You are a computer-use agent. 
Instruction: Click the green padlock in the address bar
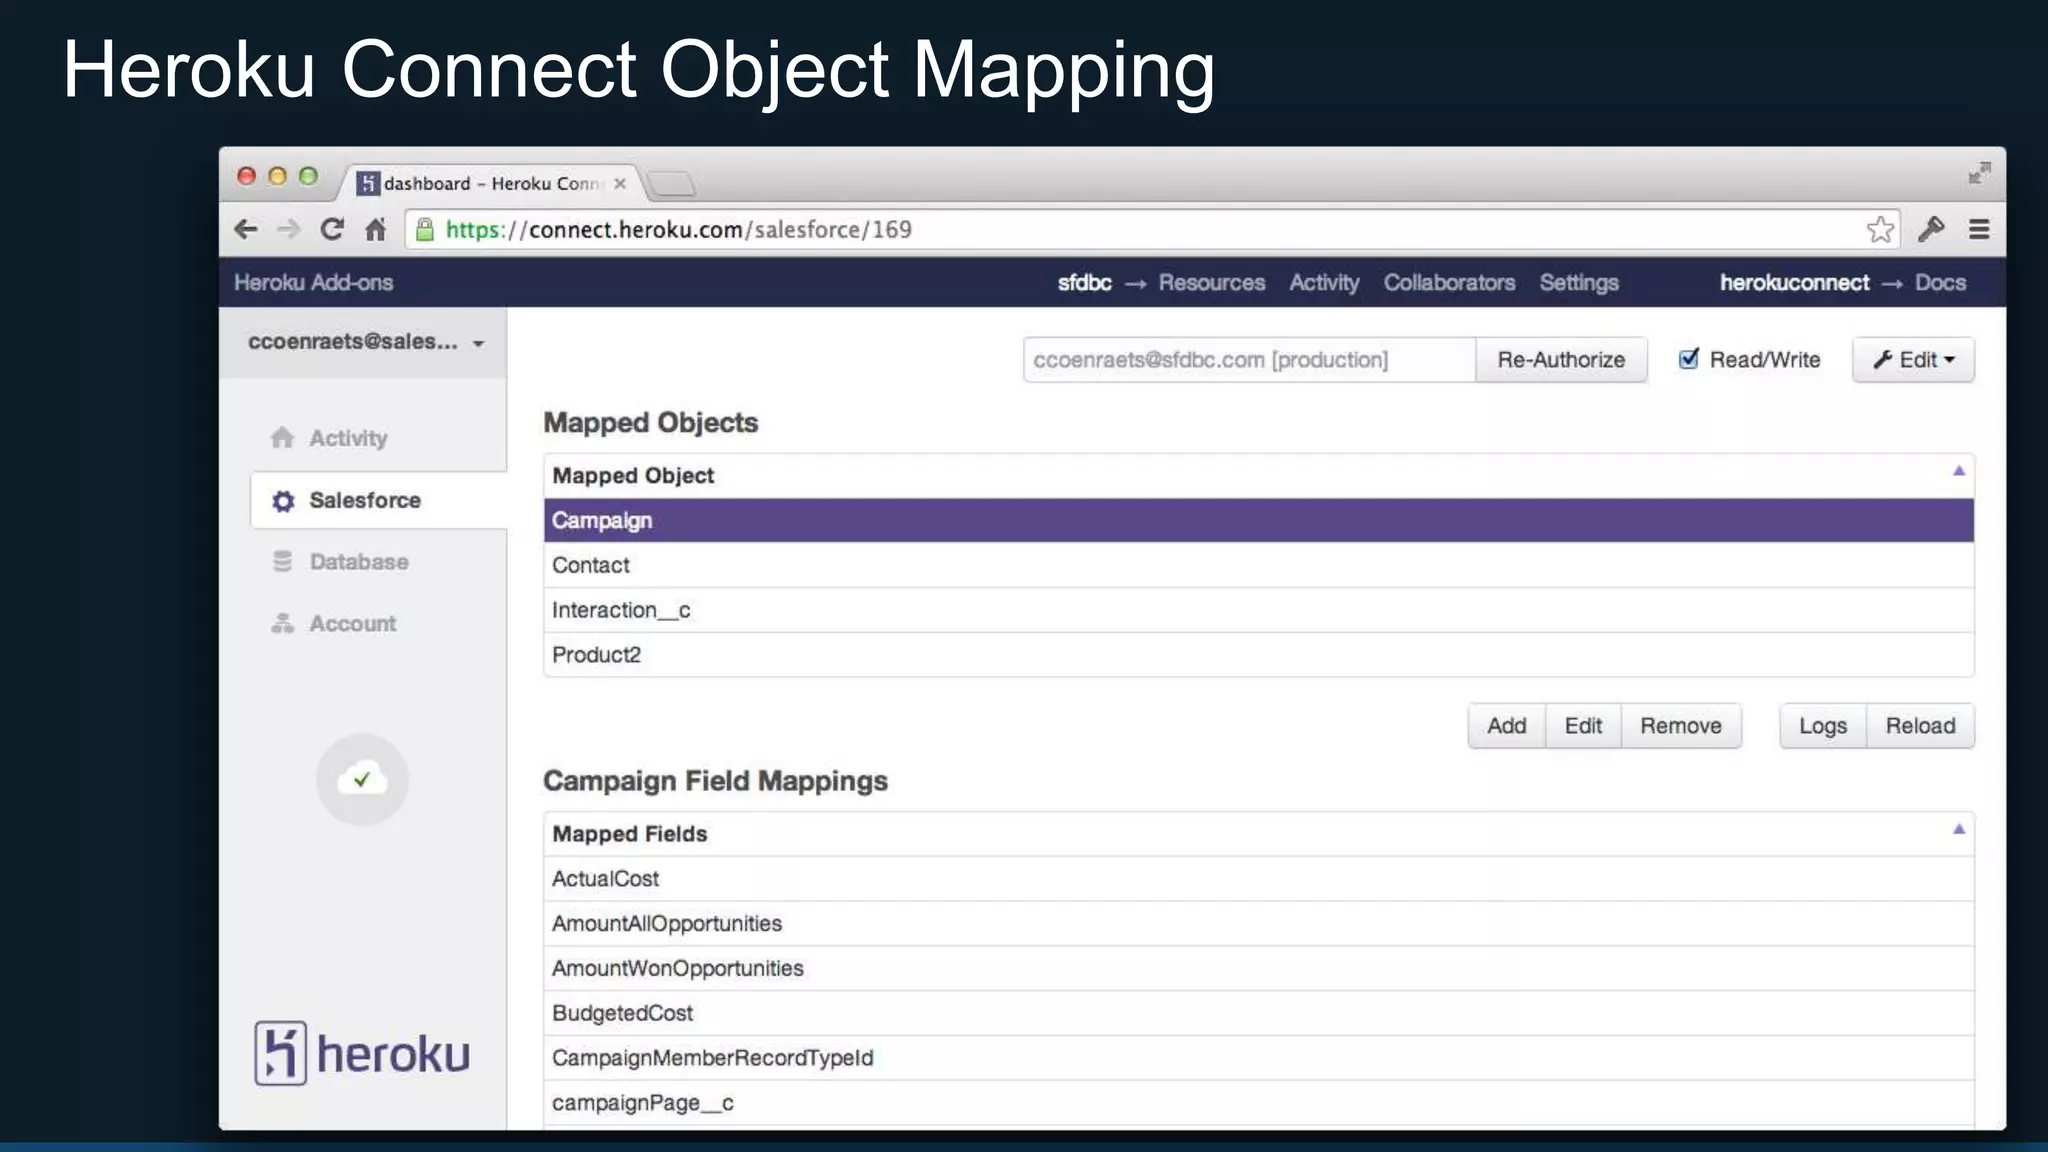pos(425,229)
